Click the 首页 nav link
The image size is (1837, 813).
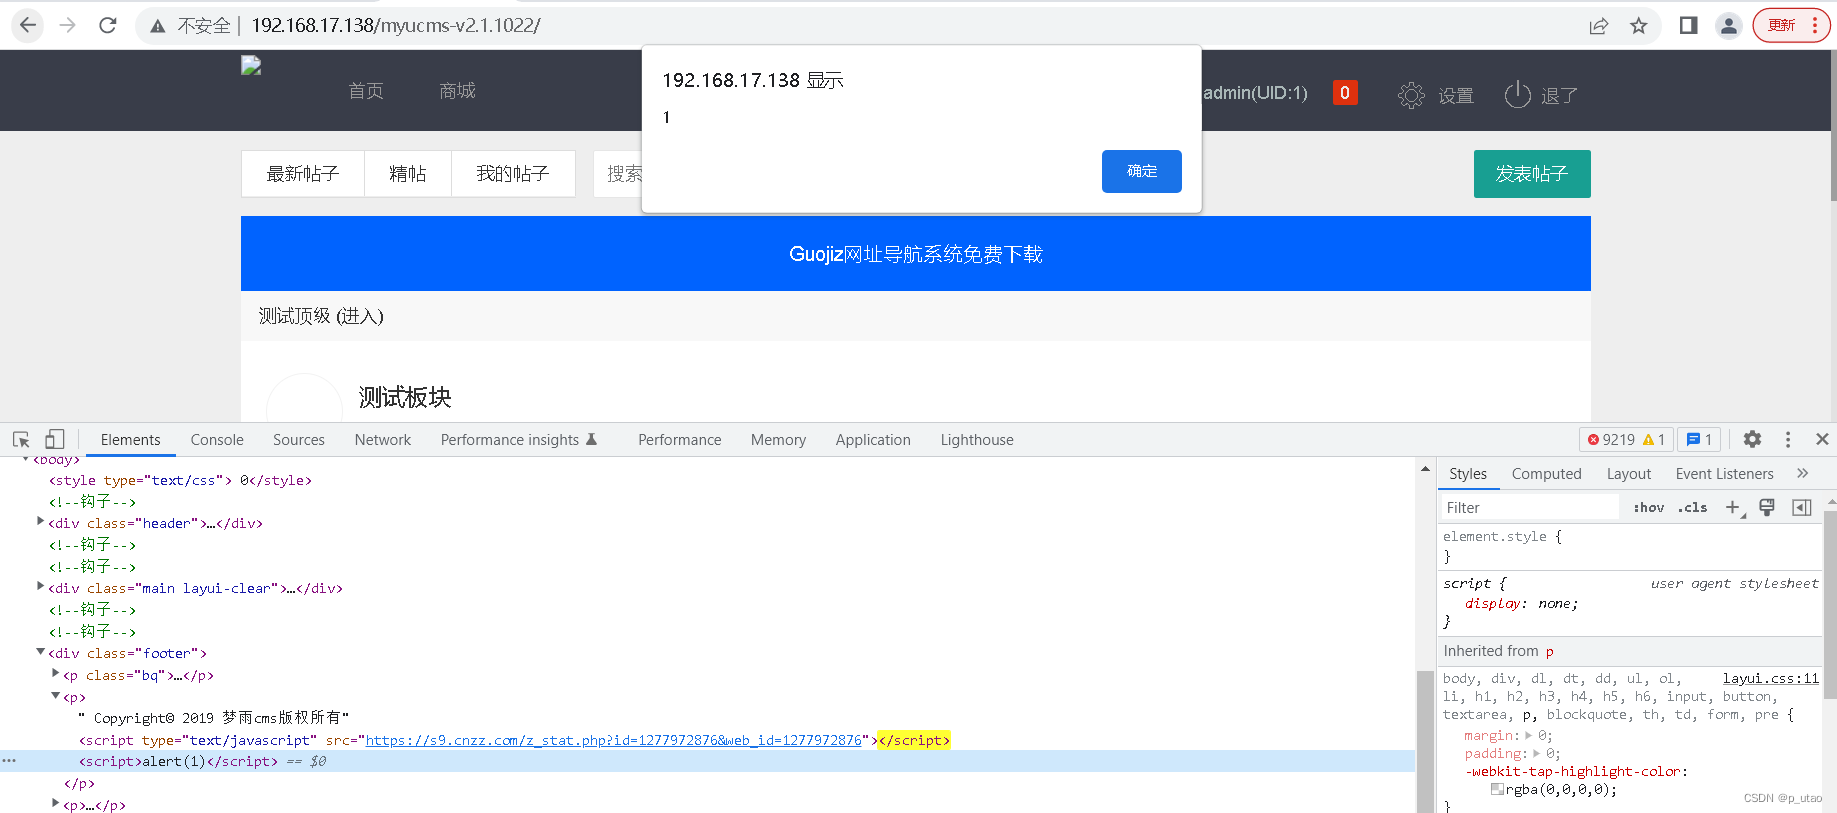coord(366,91)
